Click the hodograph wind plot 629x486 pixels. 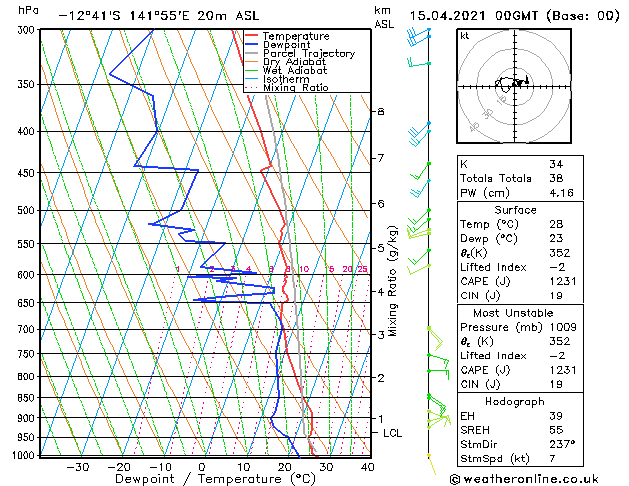coord(514,86)
